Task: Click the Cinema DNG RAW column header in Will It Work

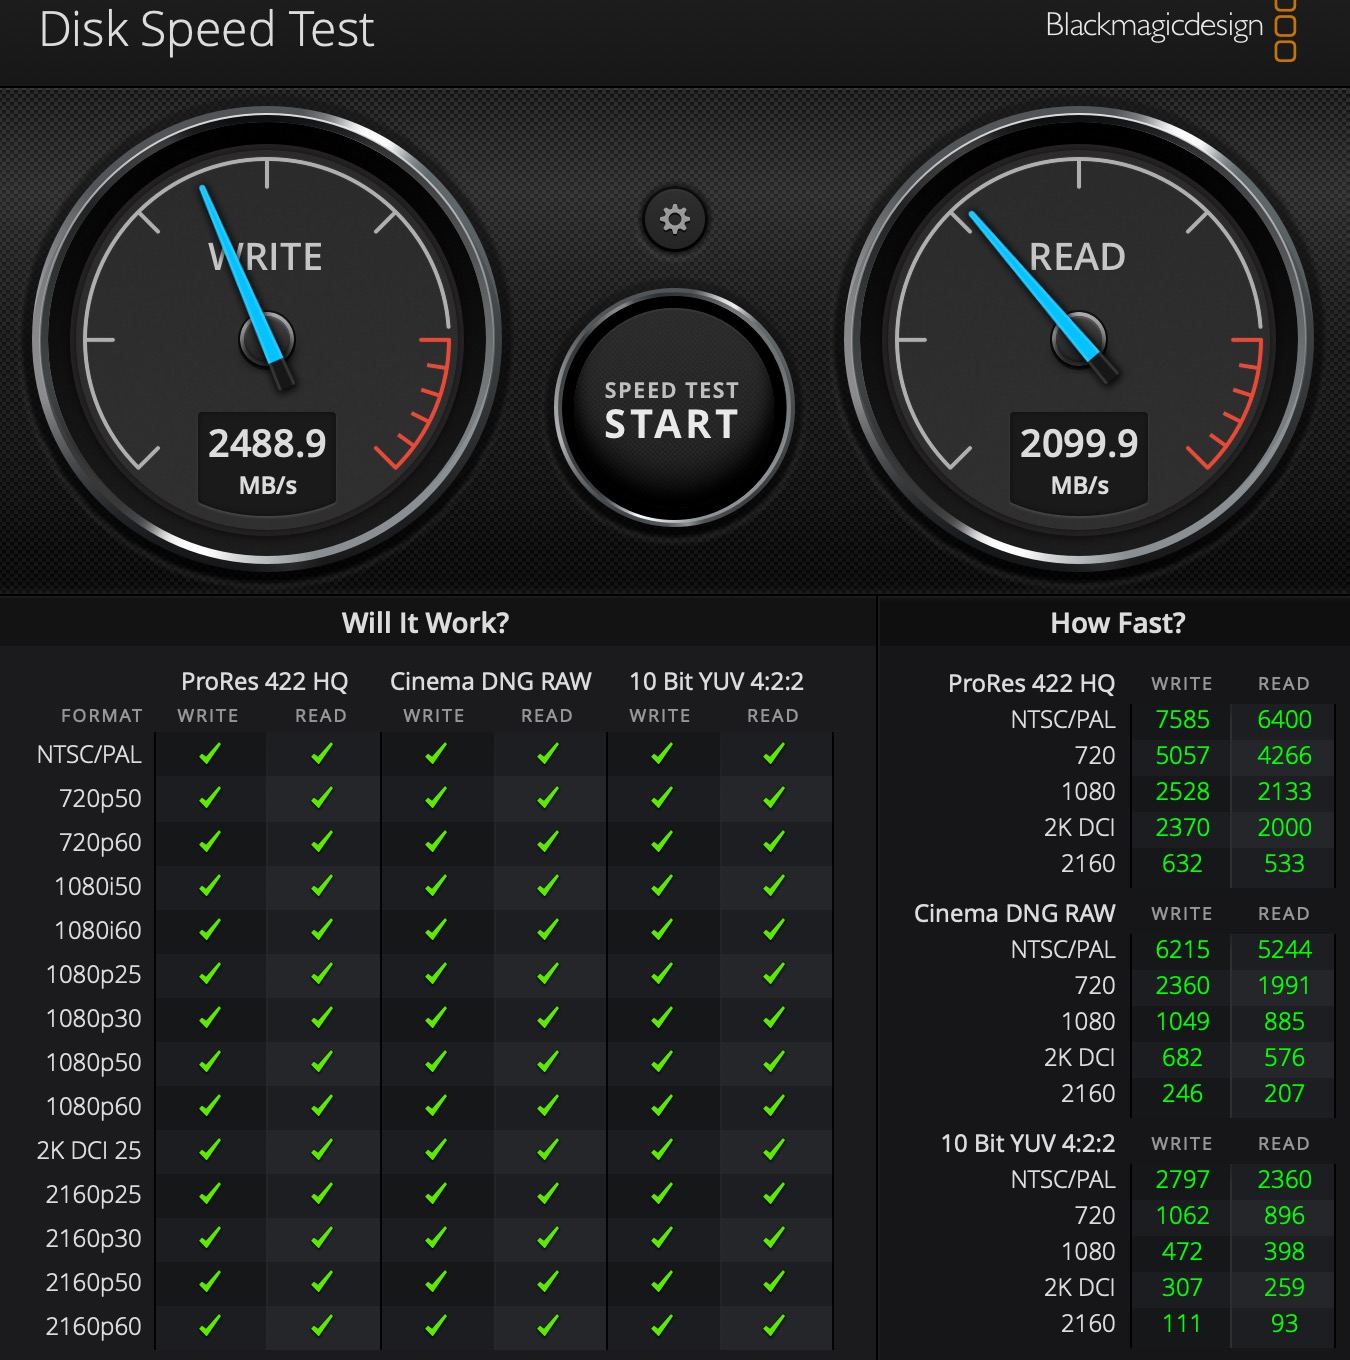Action: (491, 682)
